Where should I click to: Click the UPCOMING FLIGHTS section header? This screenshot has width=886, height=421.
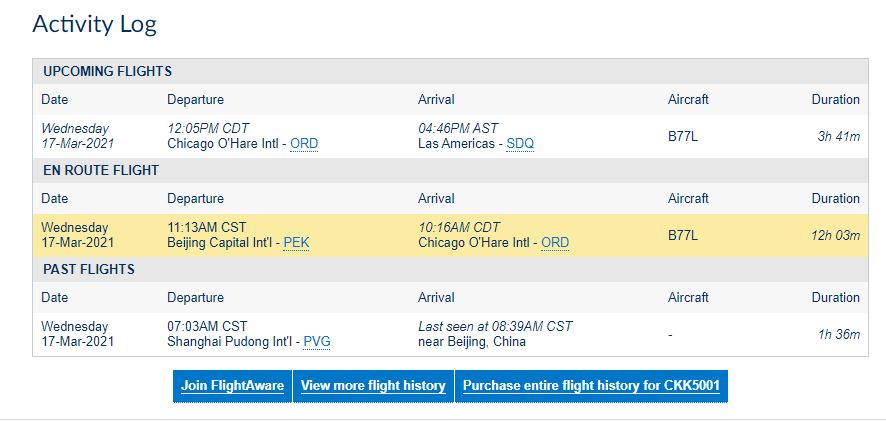(107, 72)
